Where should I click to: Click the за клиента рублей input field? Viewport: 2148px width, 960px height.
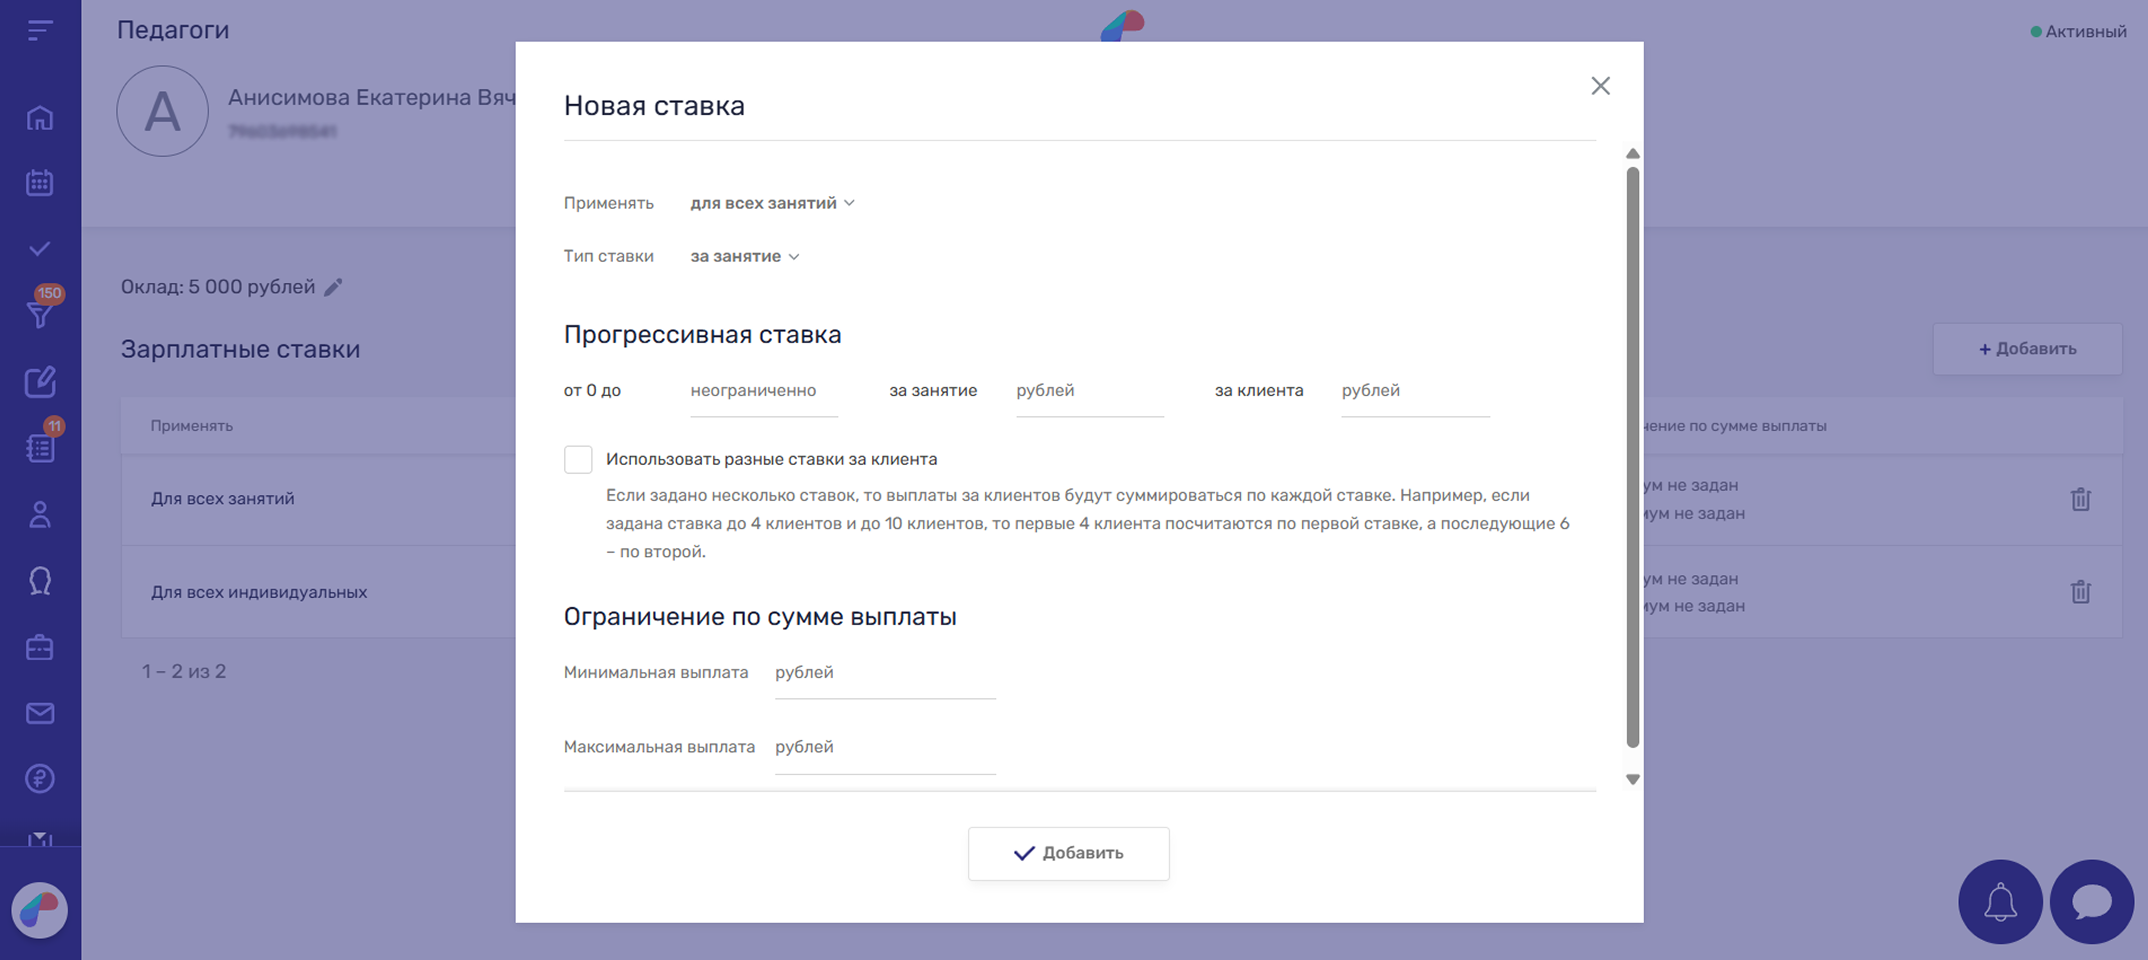pos(1414,391)
